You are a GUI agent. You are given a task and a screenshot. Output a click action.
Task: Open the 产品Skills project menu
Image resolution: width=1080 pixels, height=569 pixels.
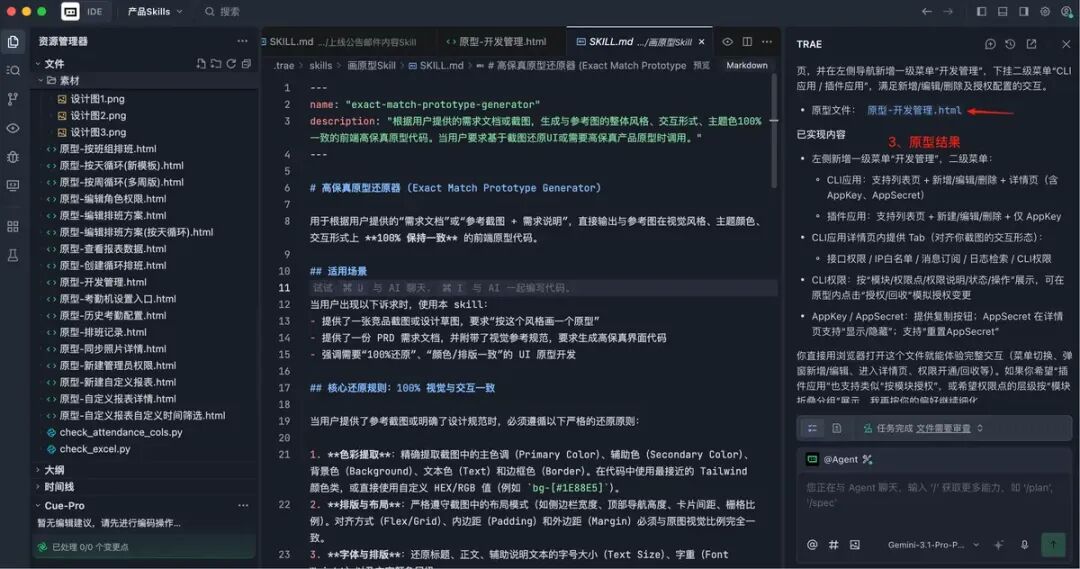click(x=155, y=12)
